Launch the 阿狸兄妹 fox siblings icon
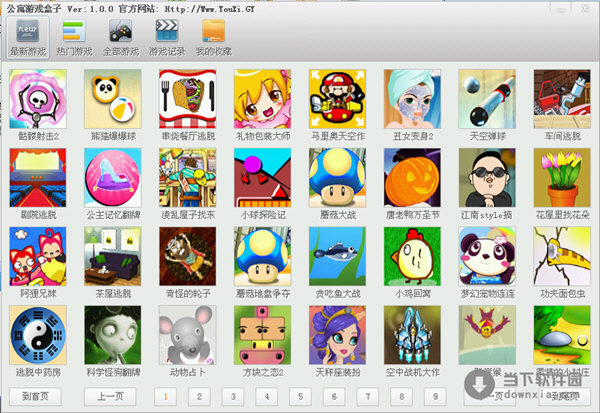This screenshot has height=413, width=600. (38, 256)
